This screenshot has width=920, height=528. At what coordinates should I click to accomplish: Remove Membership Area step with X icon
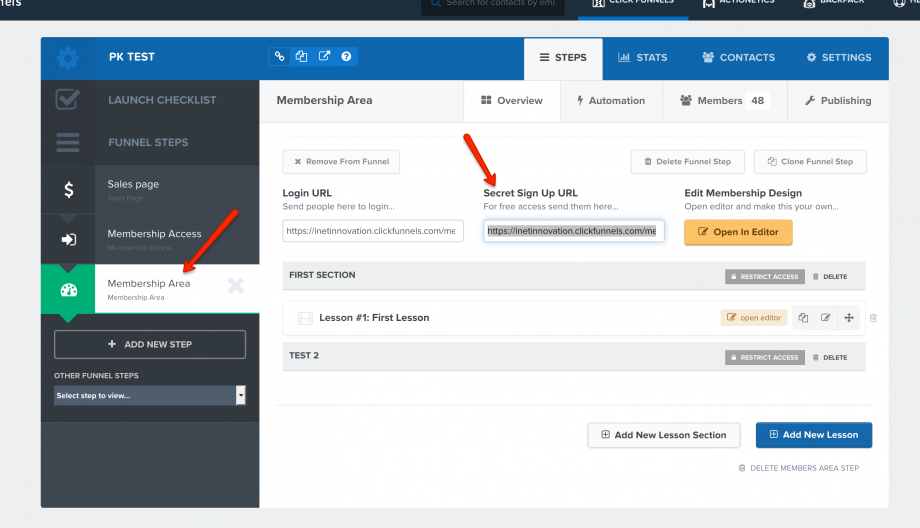tap(235, 287)
